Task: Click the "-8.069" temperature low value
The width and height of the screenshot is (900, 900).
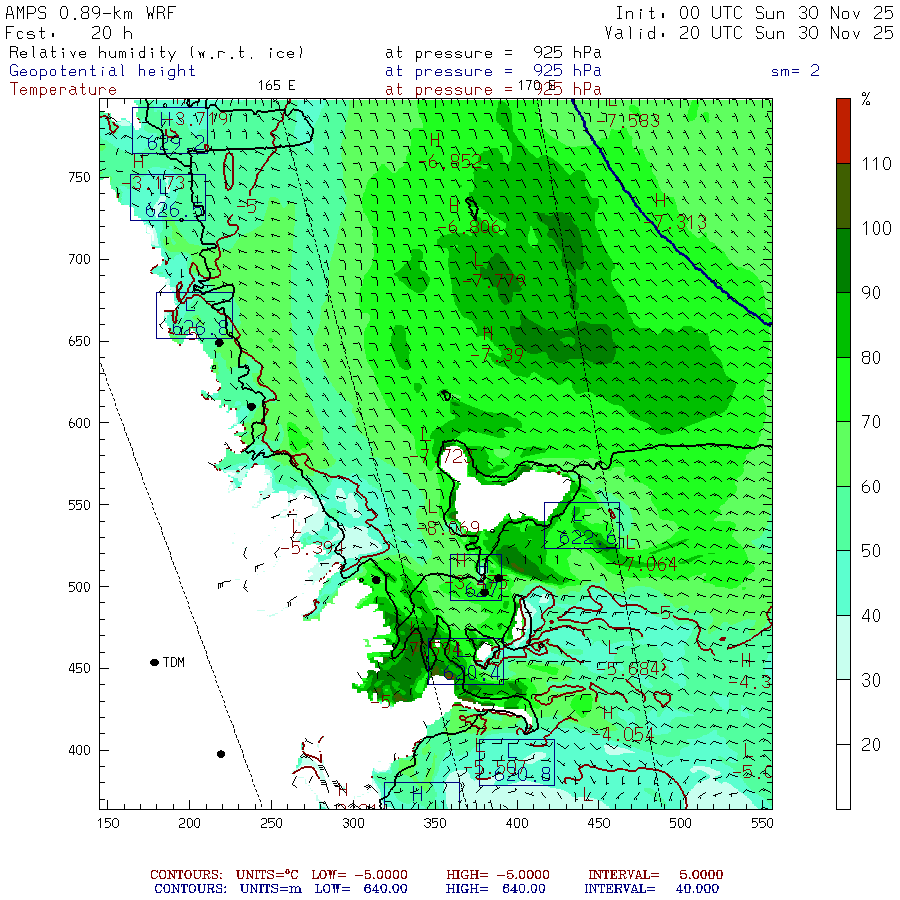Action: click(x=448, y=527)
